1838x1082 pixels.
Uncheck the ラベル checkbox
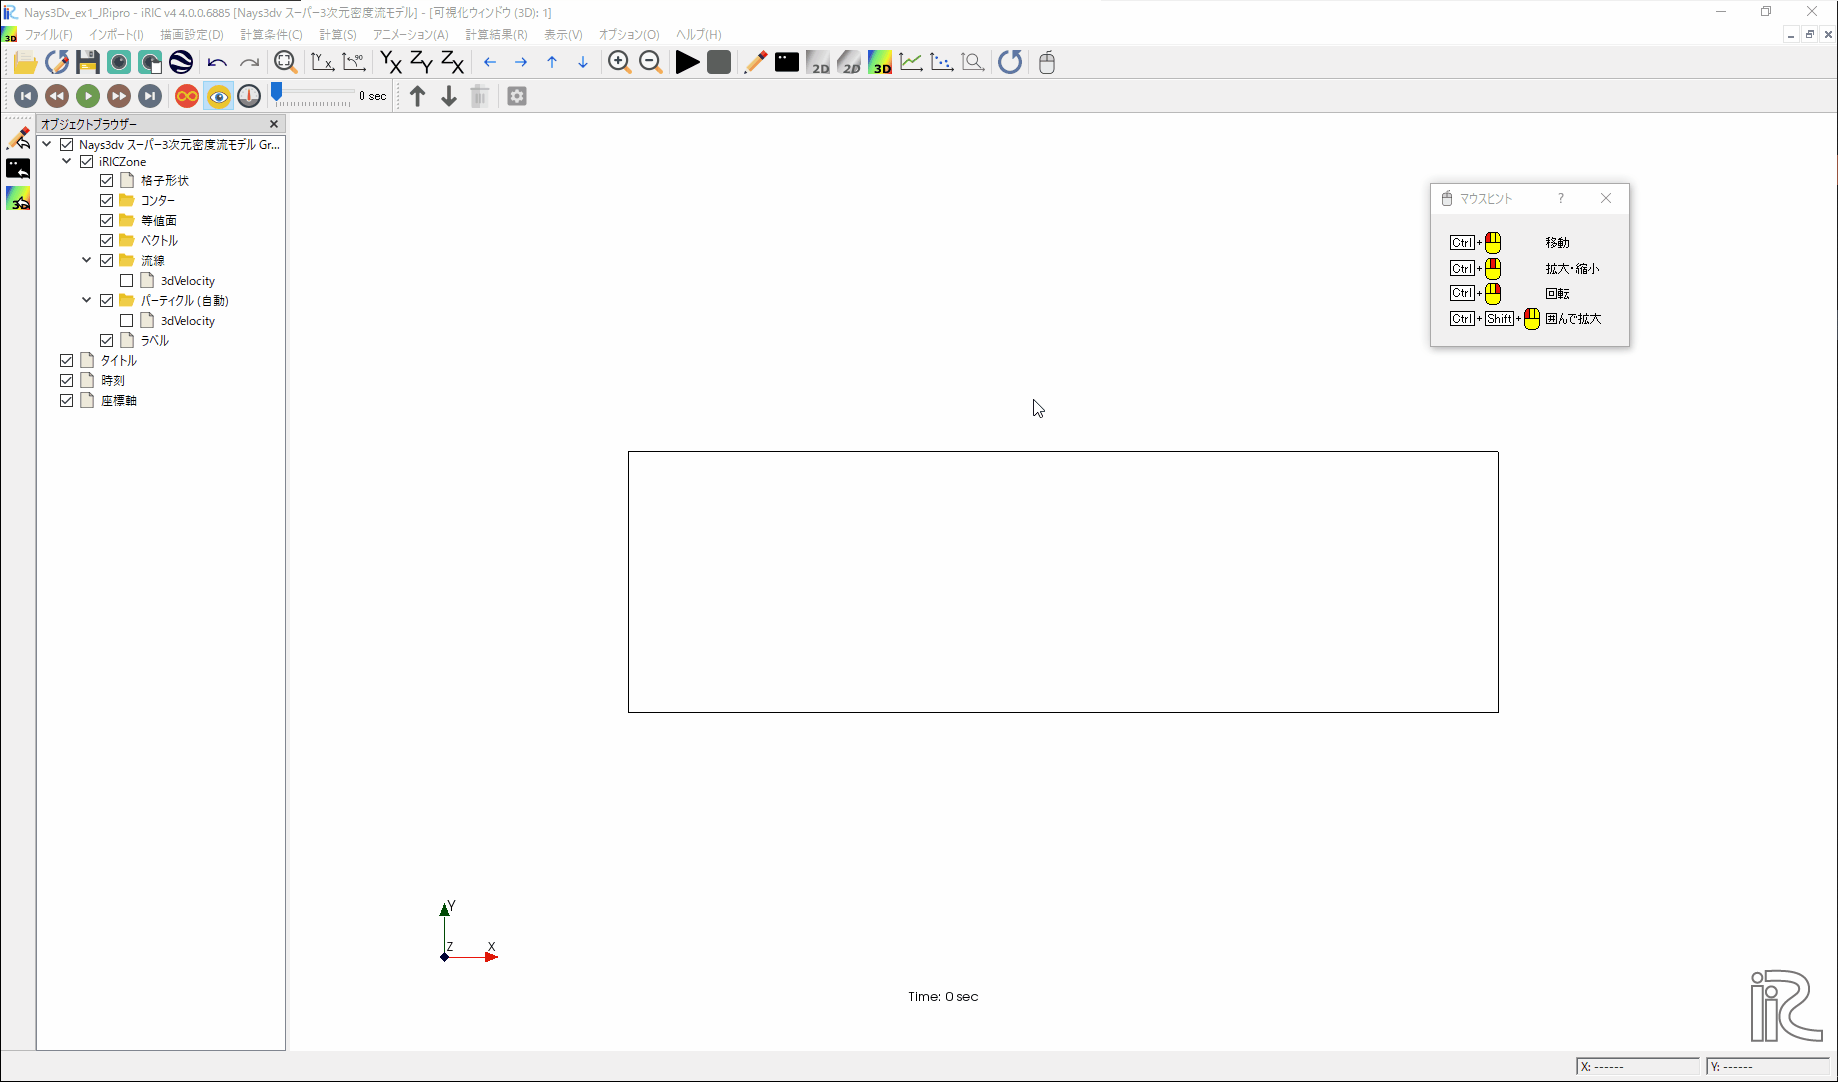(107, 341)
